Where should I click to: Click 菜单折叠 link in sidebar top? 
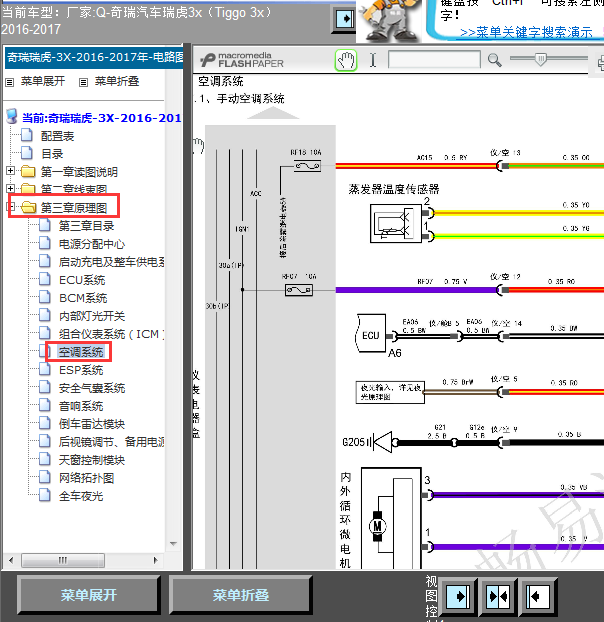pos(117,81)
